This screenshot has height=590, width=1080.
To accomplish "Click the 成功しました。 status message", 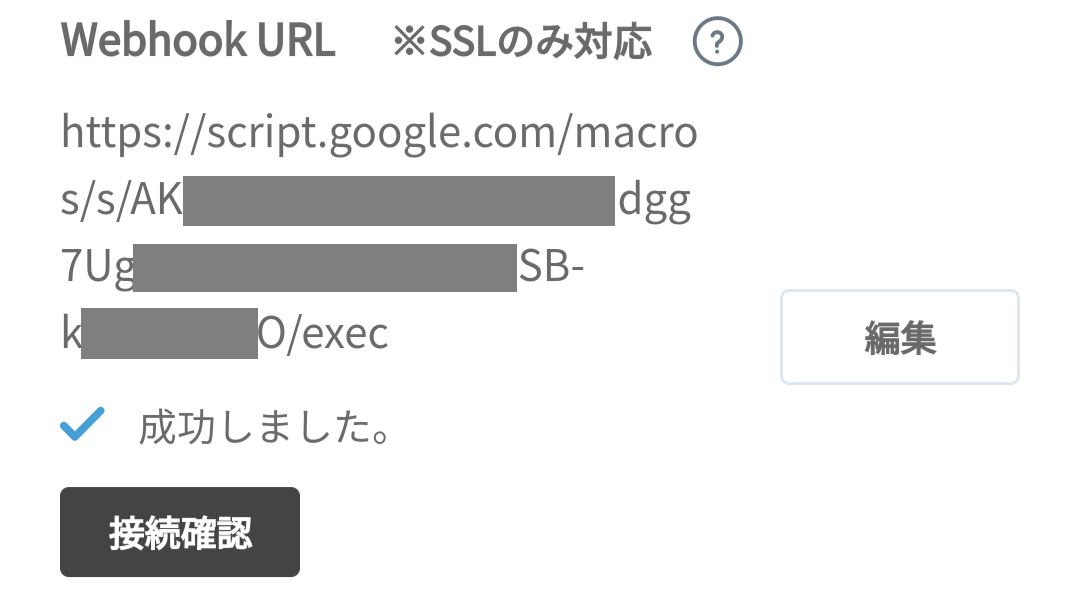I will tap(265, 427).
